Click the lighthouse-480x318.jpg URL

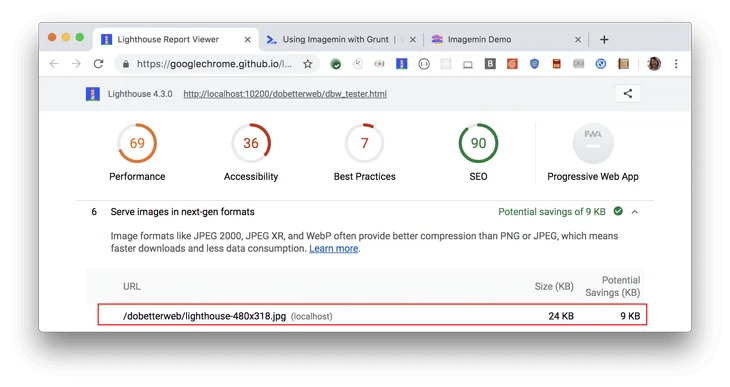click(x=204, y=316)
